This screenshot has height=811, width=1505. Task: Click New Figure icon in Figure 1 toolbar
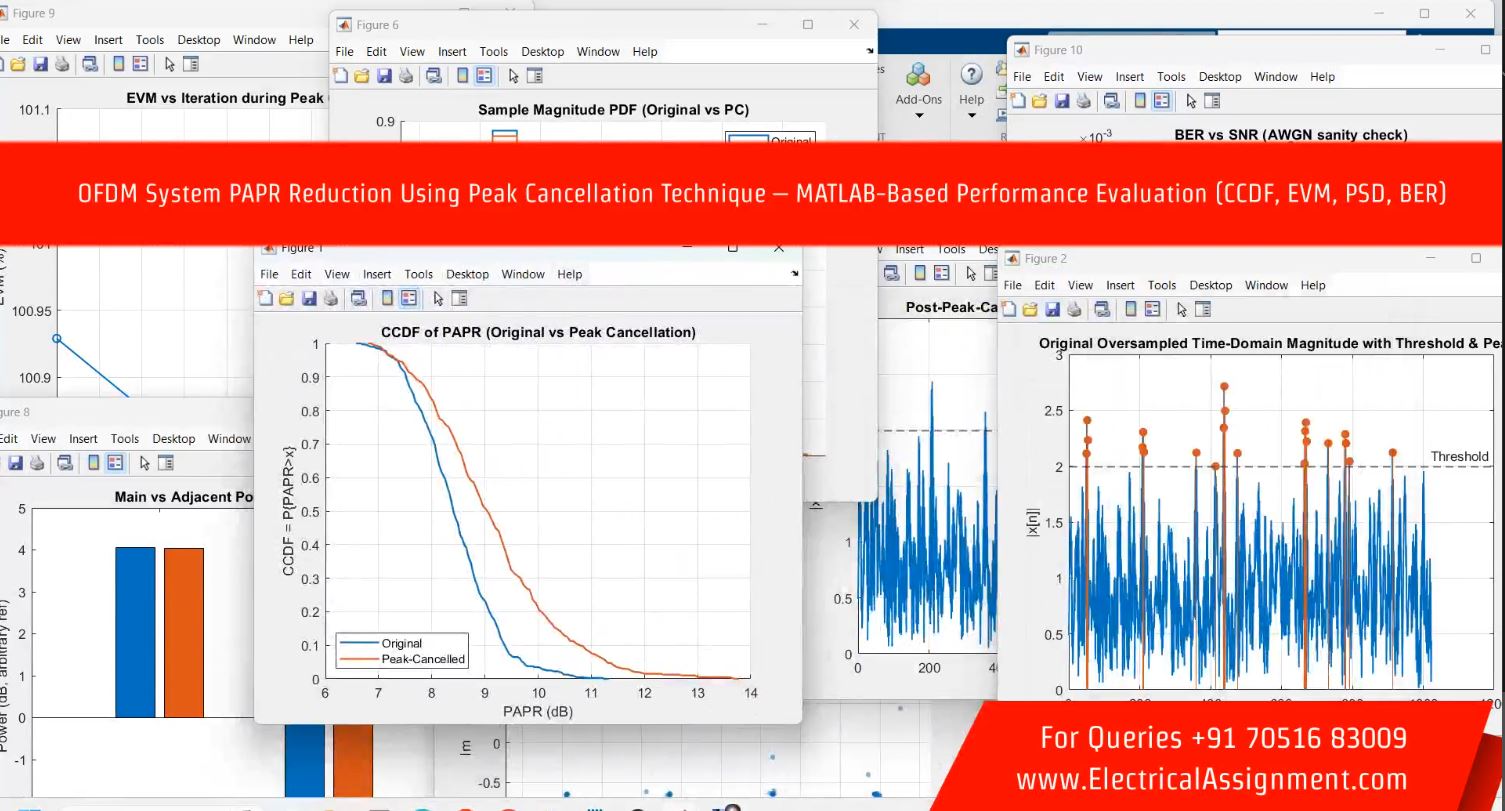[x=266, y=298]
